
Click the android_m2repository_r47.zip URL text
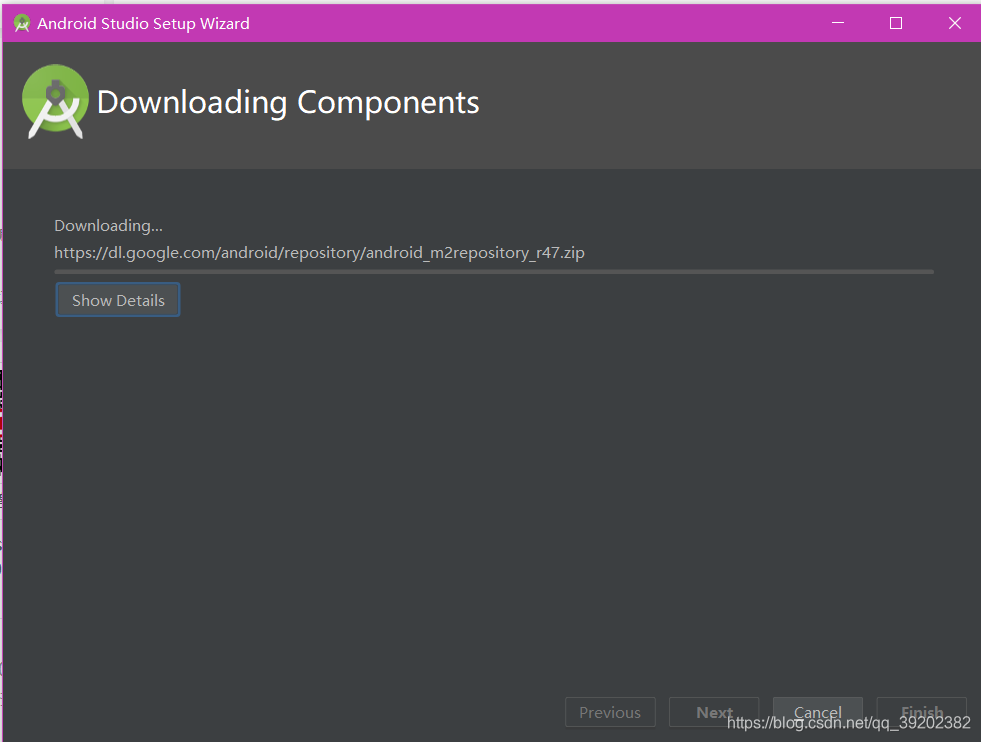pos(319,253)
